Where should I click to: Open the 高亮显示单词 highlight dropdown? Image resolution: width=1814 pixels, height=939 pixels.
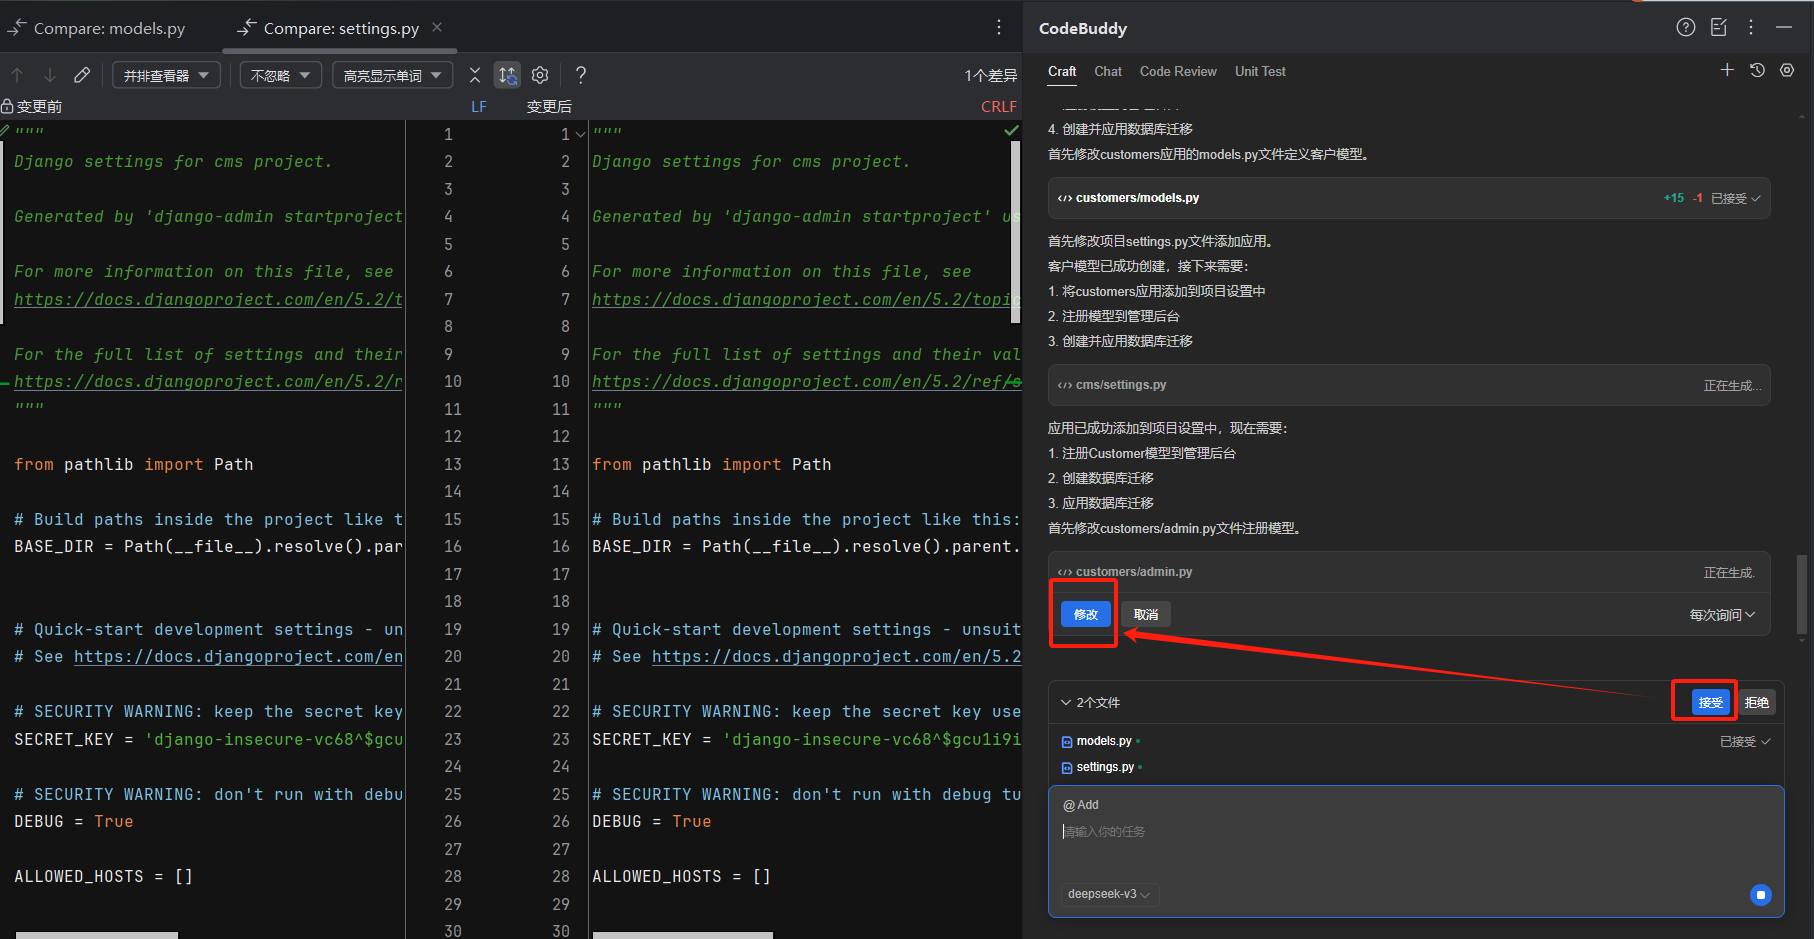[x=393, y=75]
